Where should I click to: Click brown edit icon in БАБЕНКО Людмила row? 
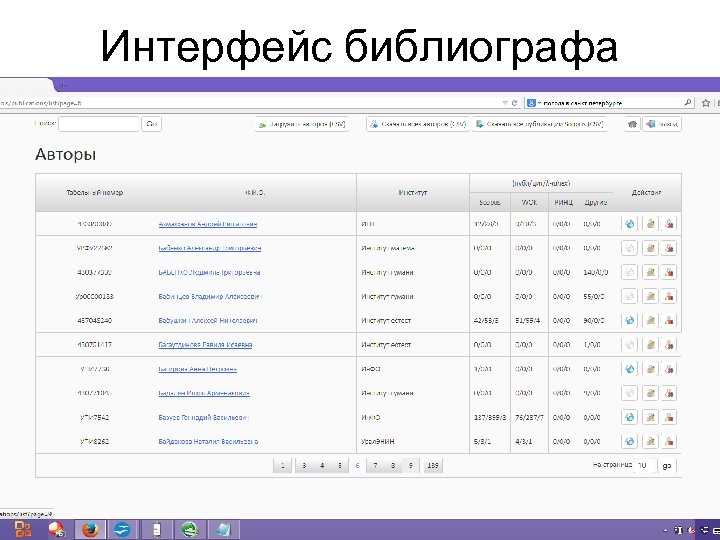click(x=650, y=272)
